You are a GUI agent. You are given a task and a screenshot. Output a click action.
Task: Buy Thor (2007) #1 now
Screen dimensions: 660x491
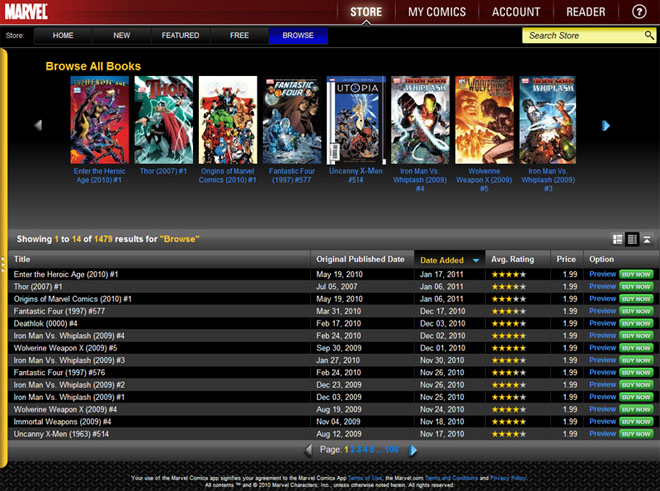click(x=636, y=287)
